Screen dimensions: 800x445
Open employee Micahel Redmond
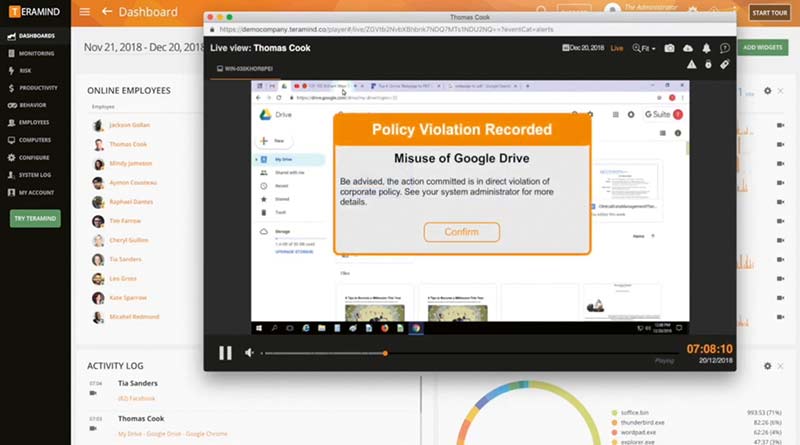134,317
